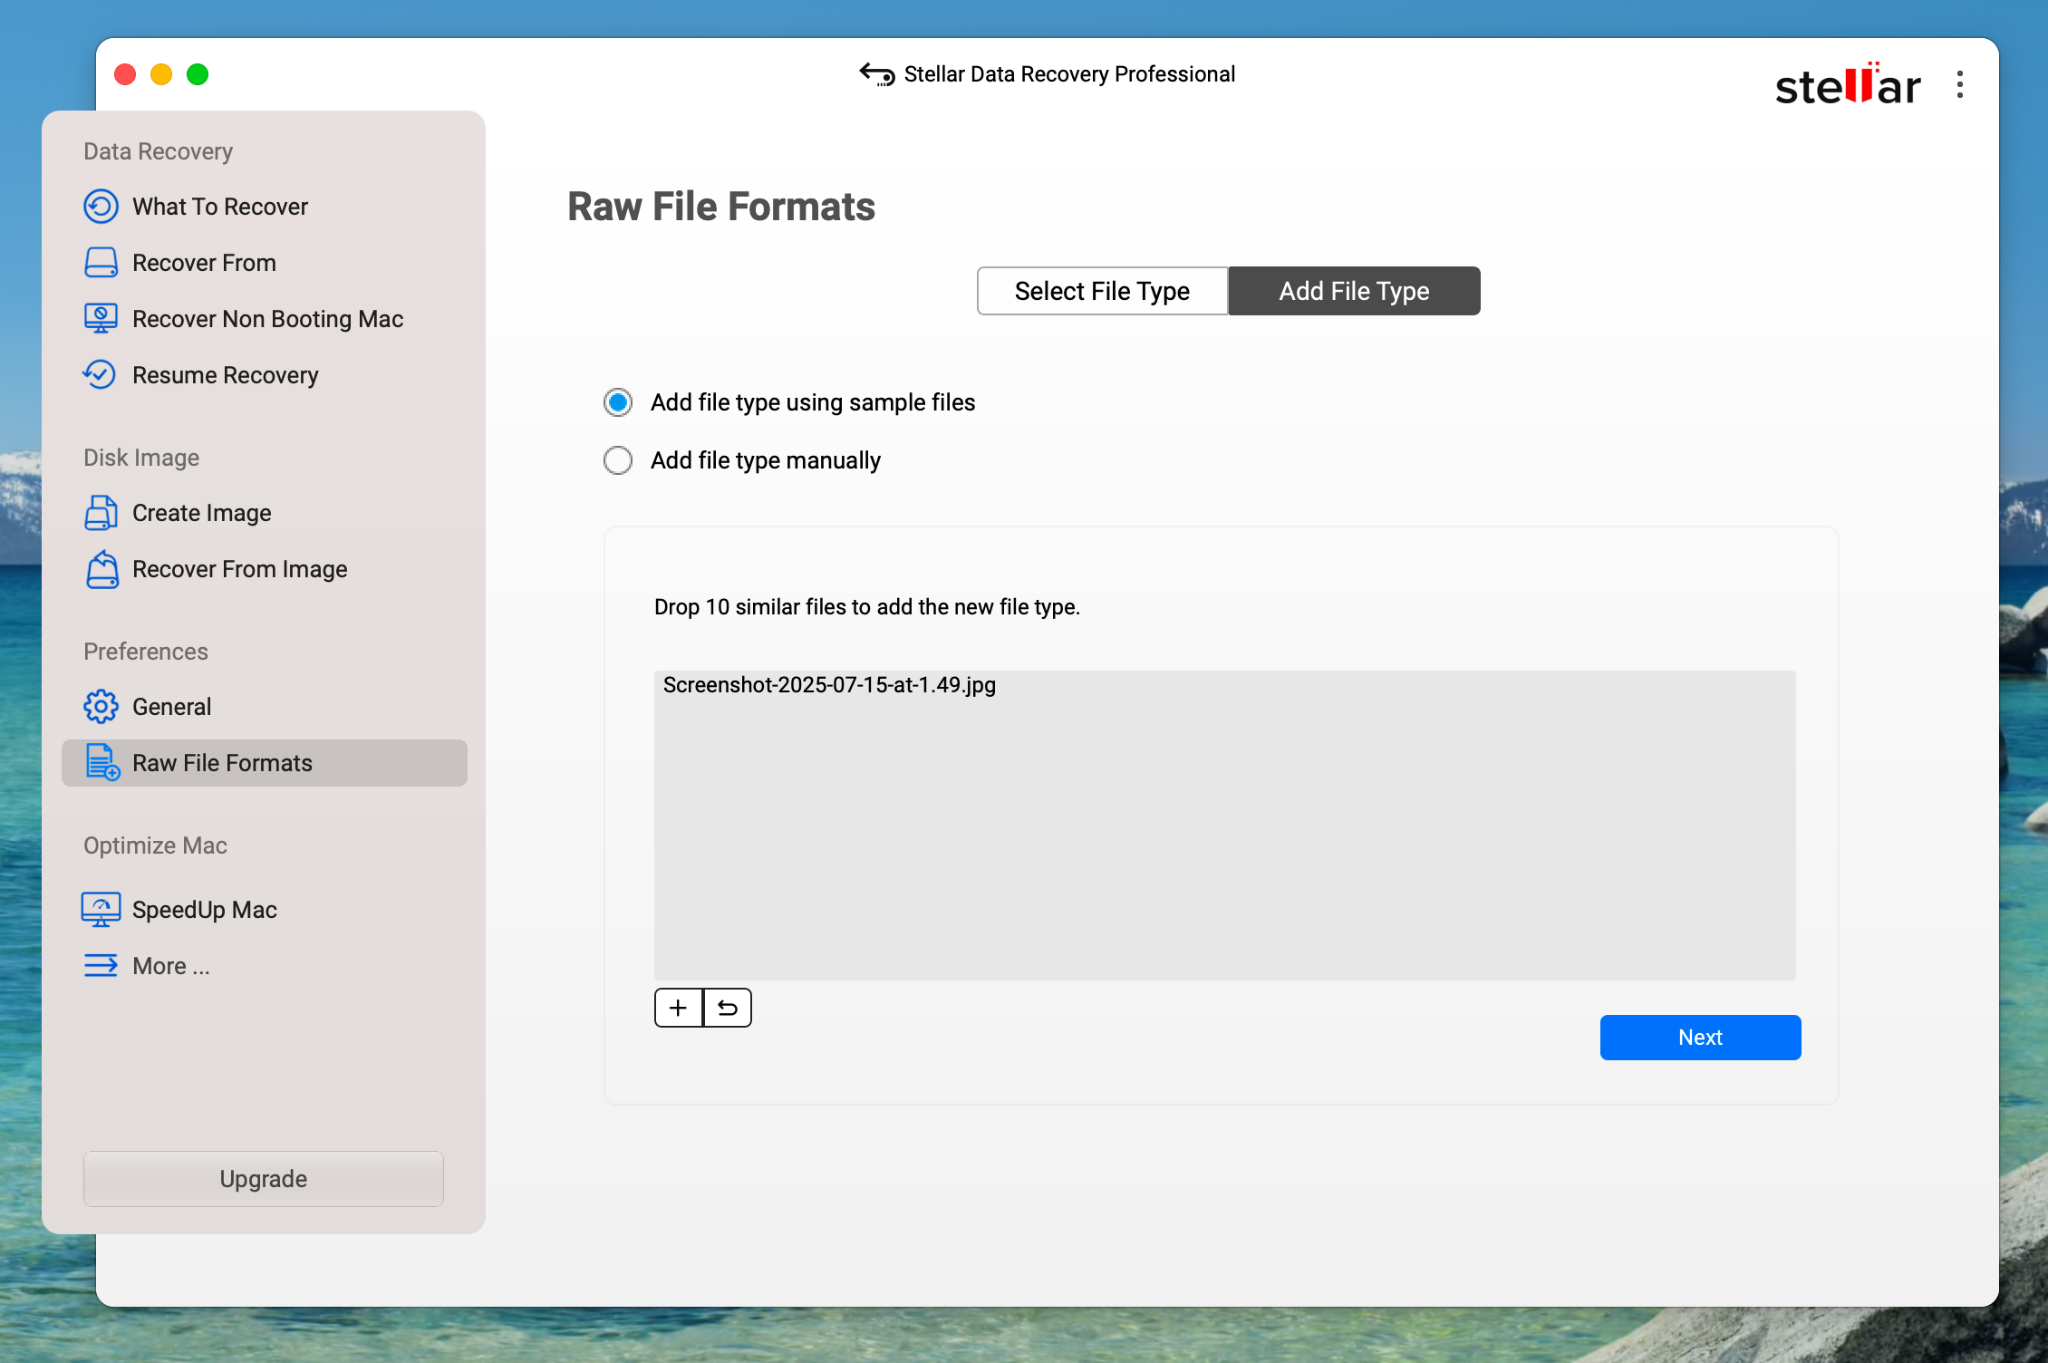This screenshot has width=2048, height=1363.
Task: Click the Create Image icon
Action: (x=100, y=513)
